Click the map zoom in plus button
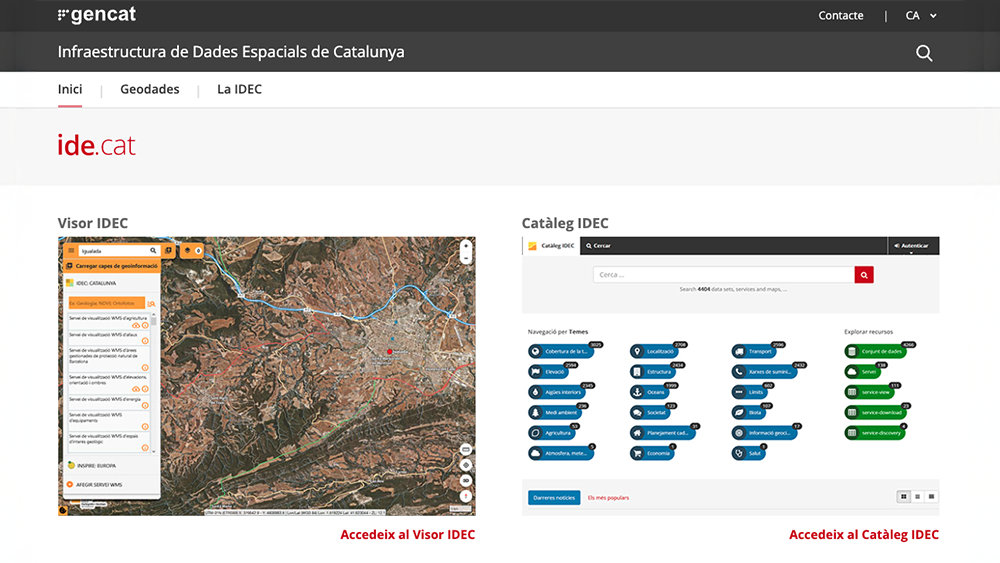Screen dimensions: 1000x563 pos(466,245)
